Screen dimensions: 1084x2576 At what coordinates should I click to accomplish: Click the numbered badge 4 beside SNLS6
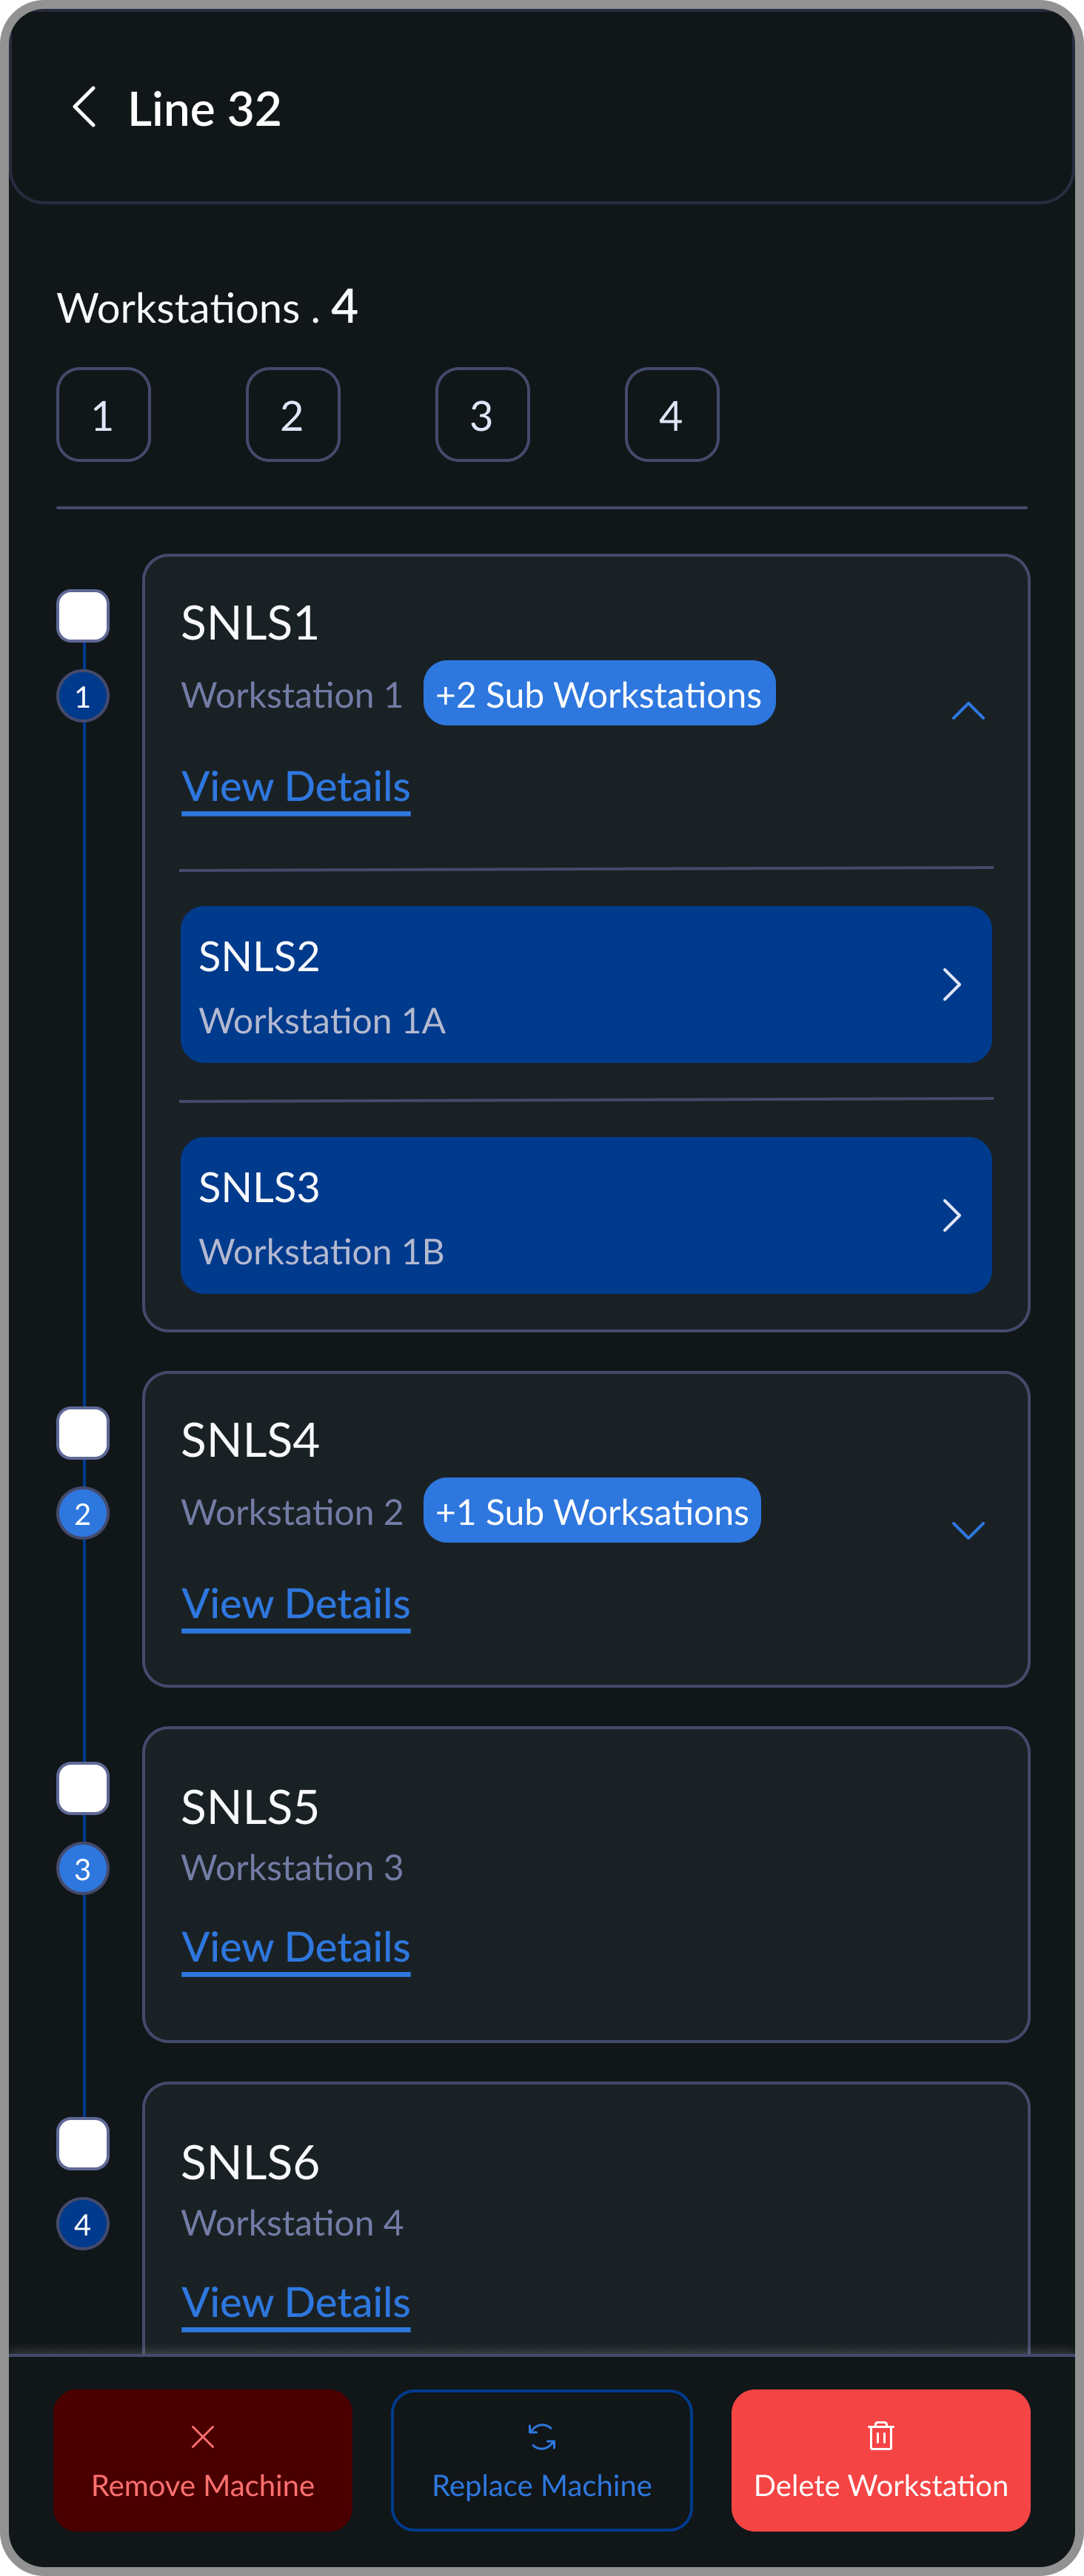click(83, 2224)
